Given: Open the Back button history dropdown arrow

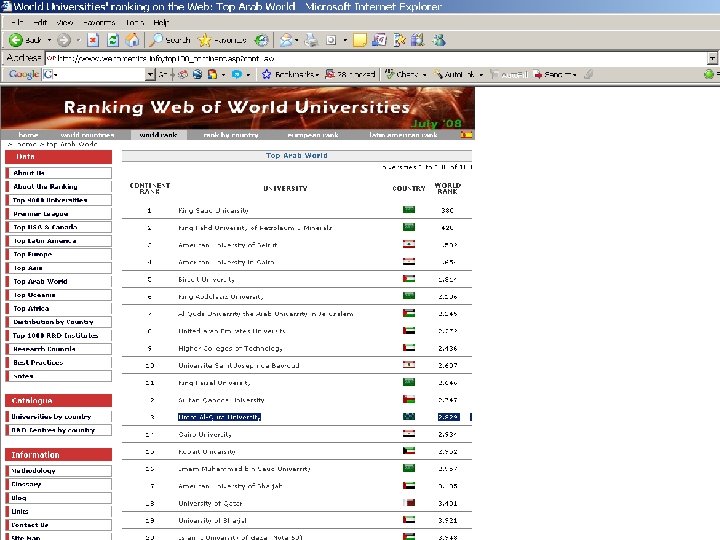Looking at the screenshot, I should (49, 40).
